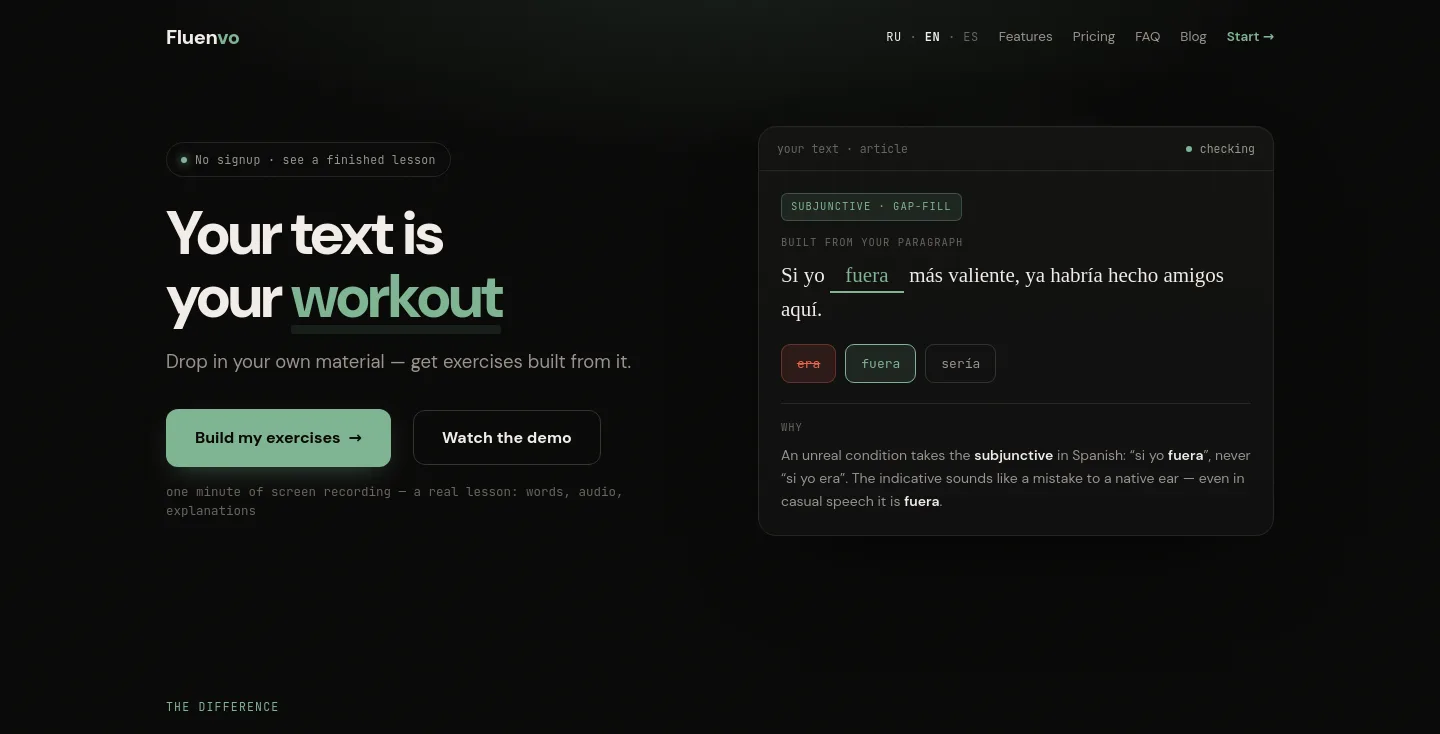Choose the 'era' answer option
The height and width of the screenshot is (734, 1440).
[808, 364]
